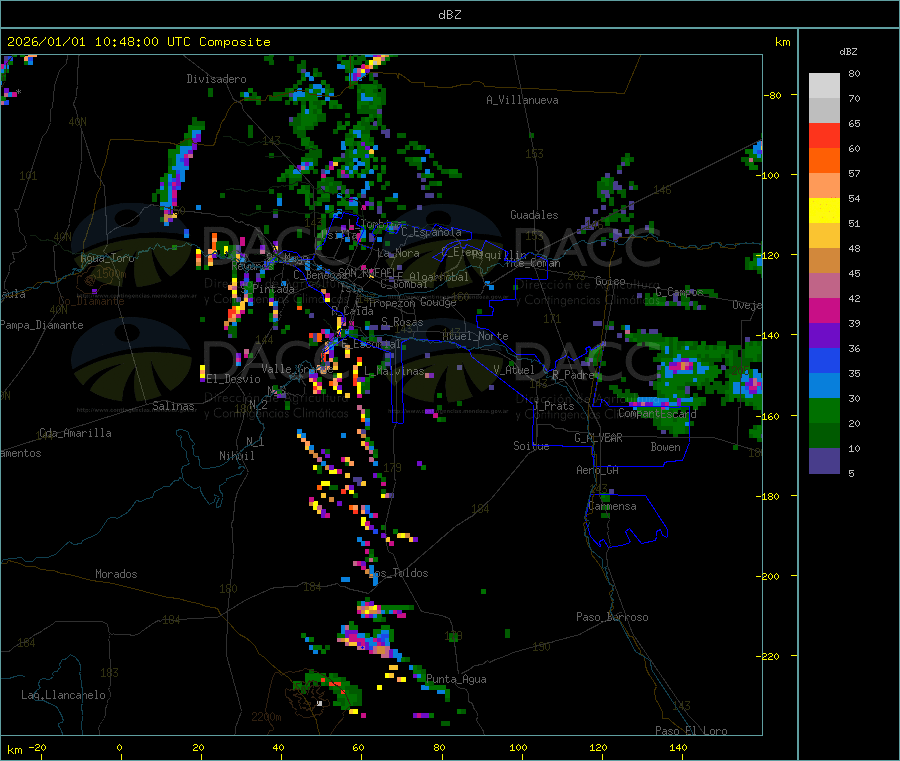Click the 'J_Prats' place label

click(x=553, y=405)
